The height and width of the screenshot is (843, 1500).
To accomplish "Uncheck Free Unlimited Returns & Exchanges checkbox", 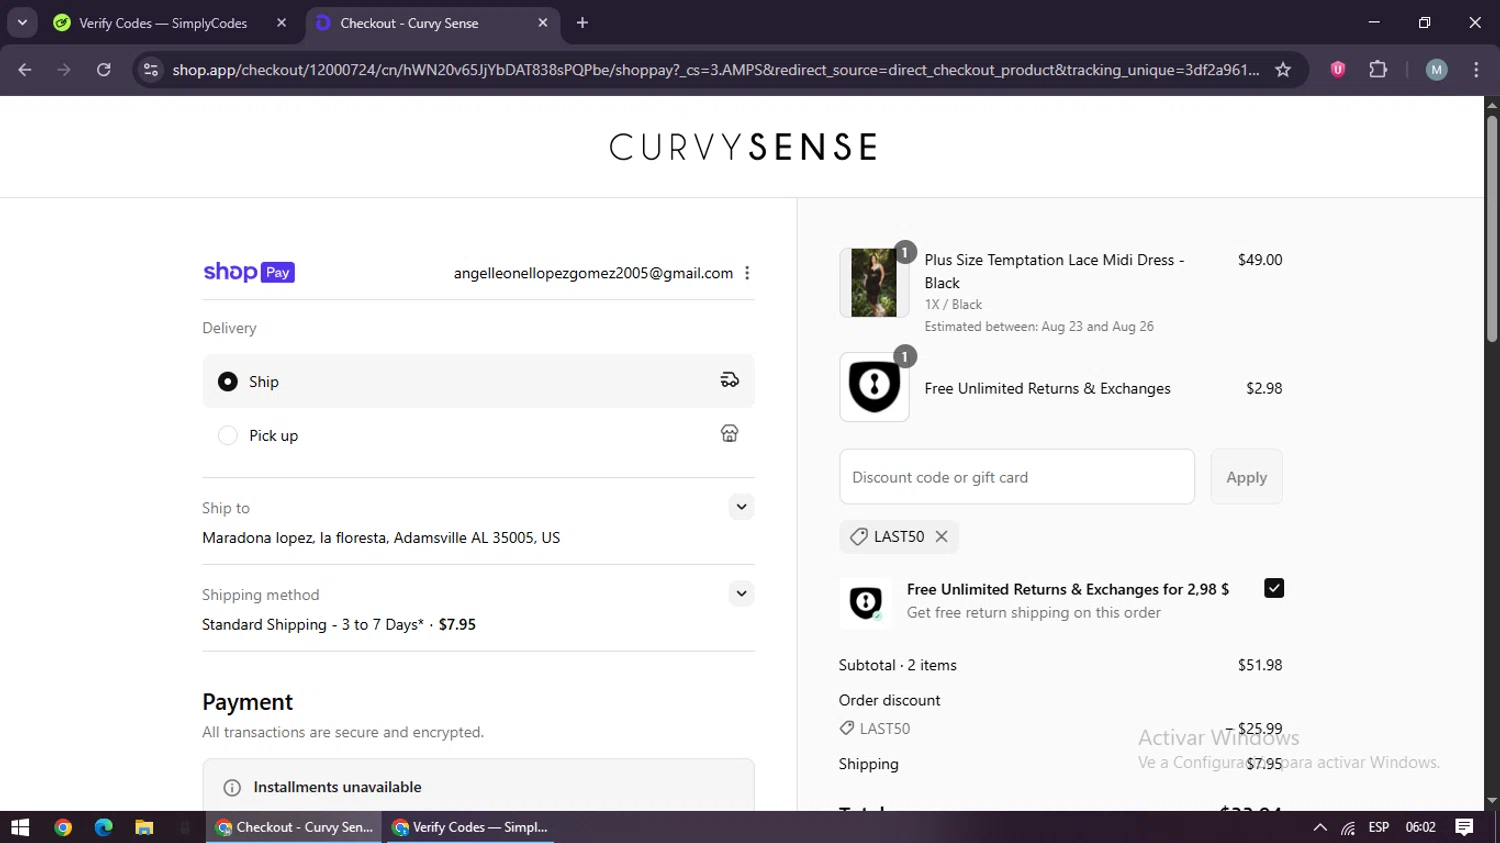I will [1273, 588].
